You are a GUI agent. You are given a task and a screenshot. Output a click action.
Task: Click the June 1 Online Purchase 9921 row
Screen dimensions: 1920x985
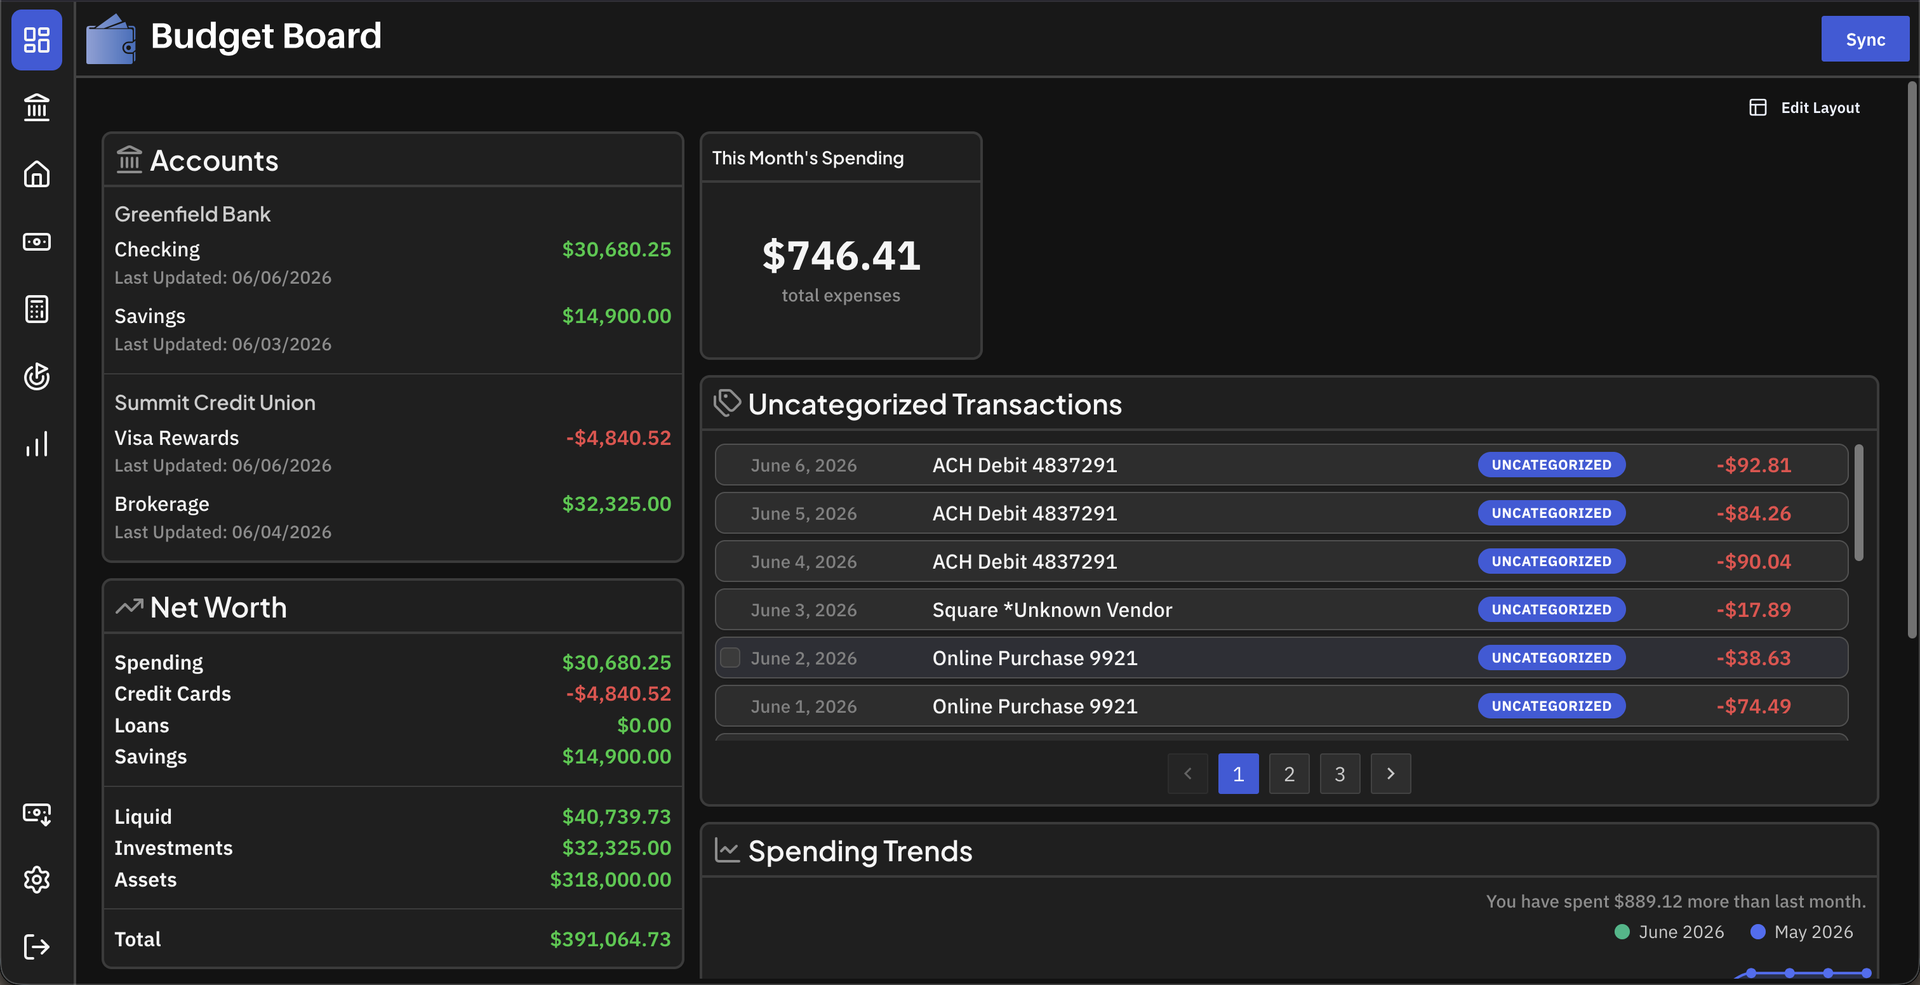(1281, 706)
